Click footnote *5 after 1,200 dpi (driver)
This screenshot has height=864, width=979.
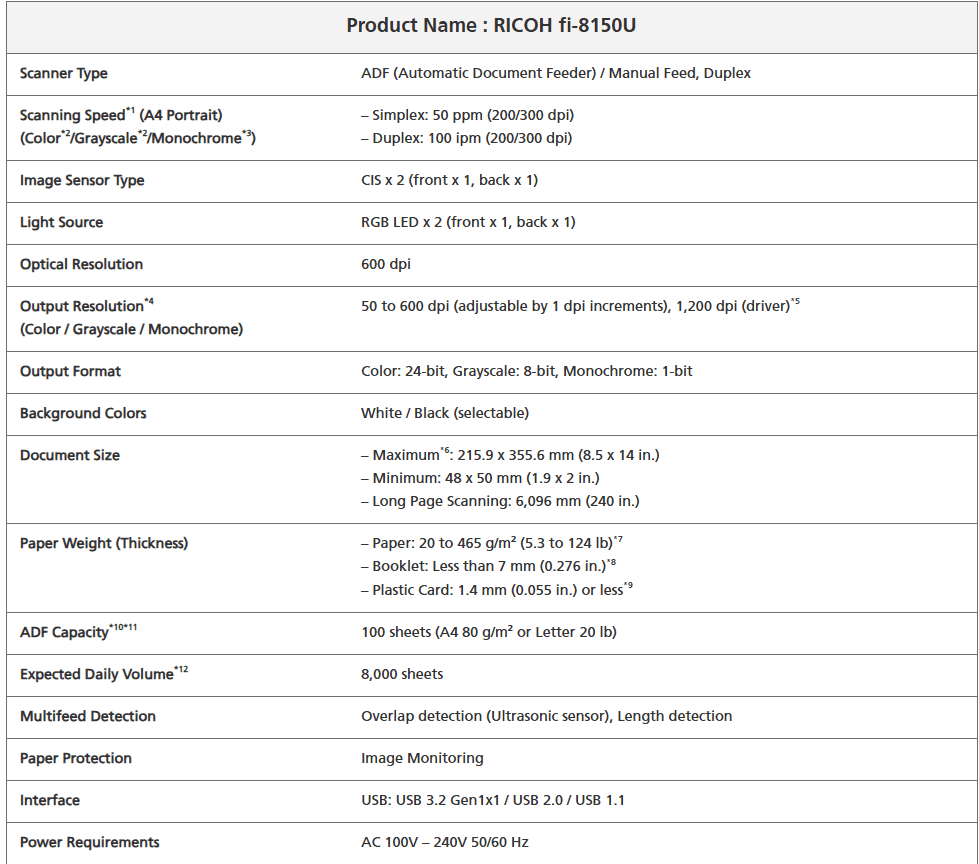(795, 300)
